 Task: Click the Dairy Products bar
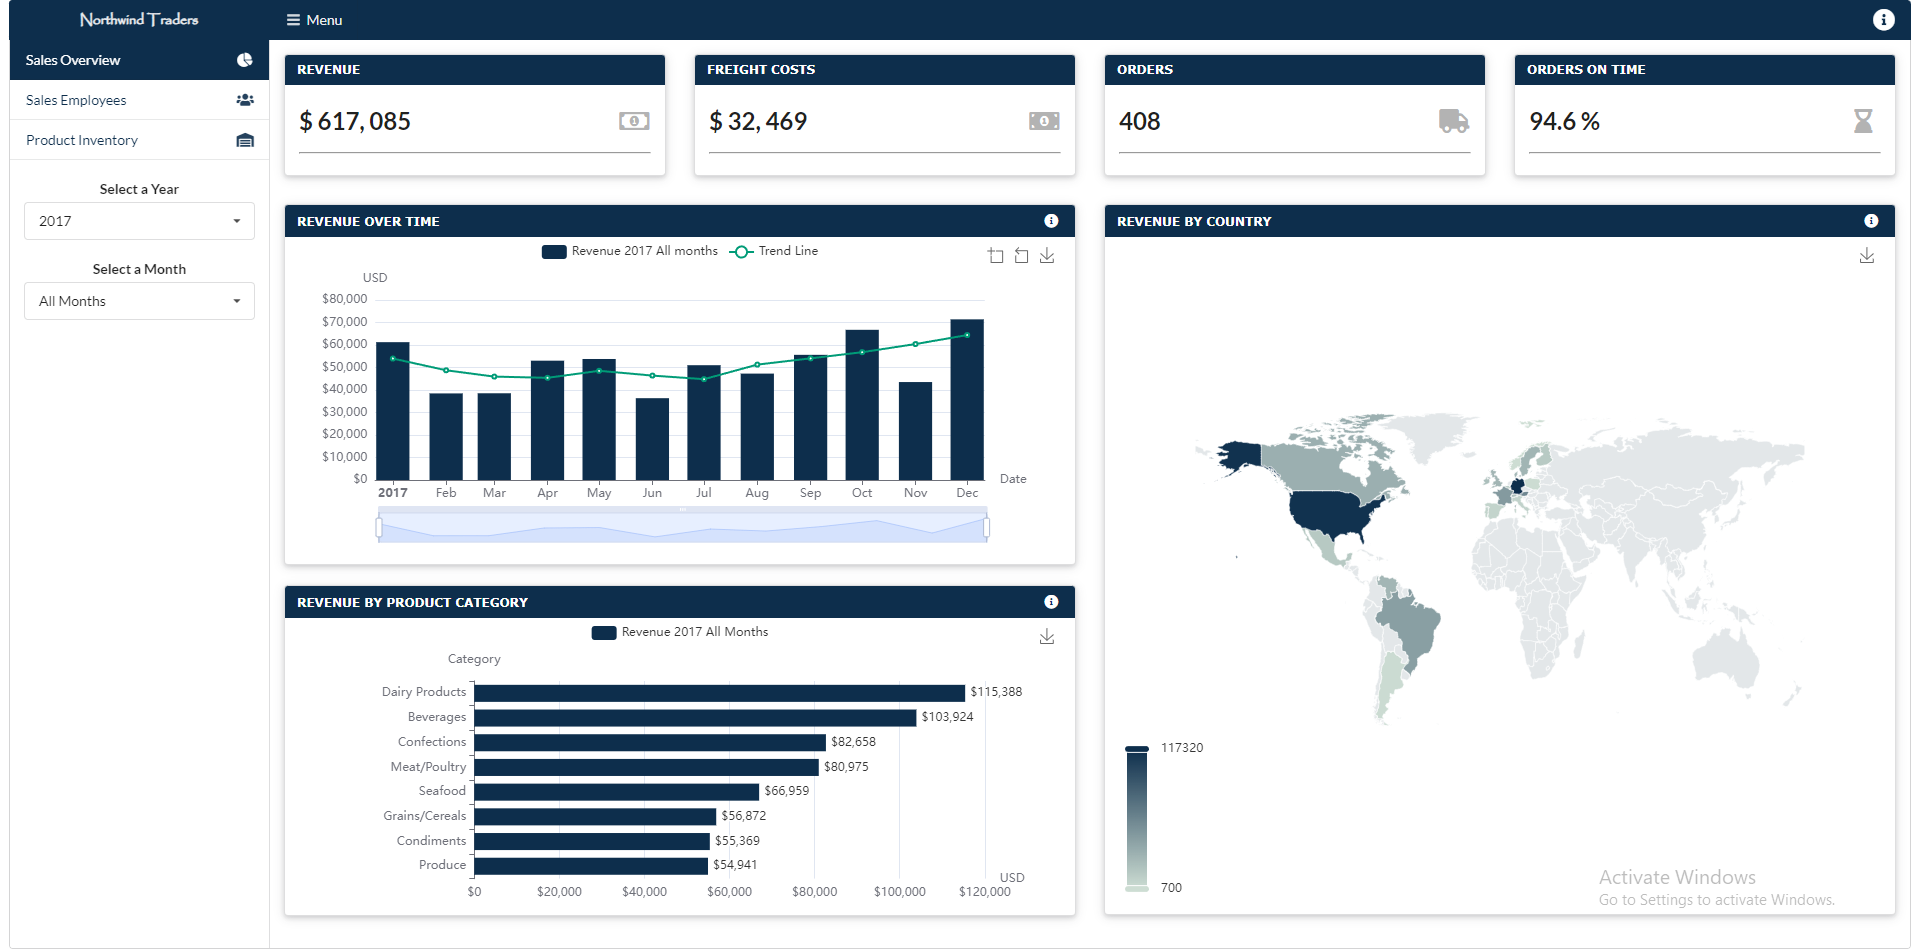[720, 693]
